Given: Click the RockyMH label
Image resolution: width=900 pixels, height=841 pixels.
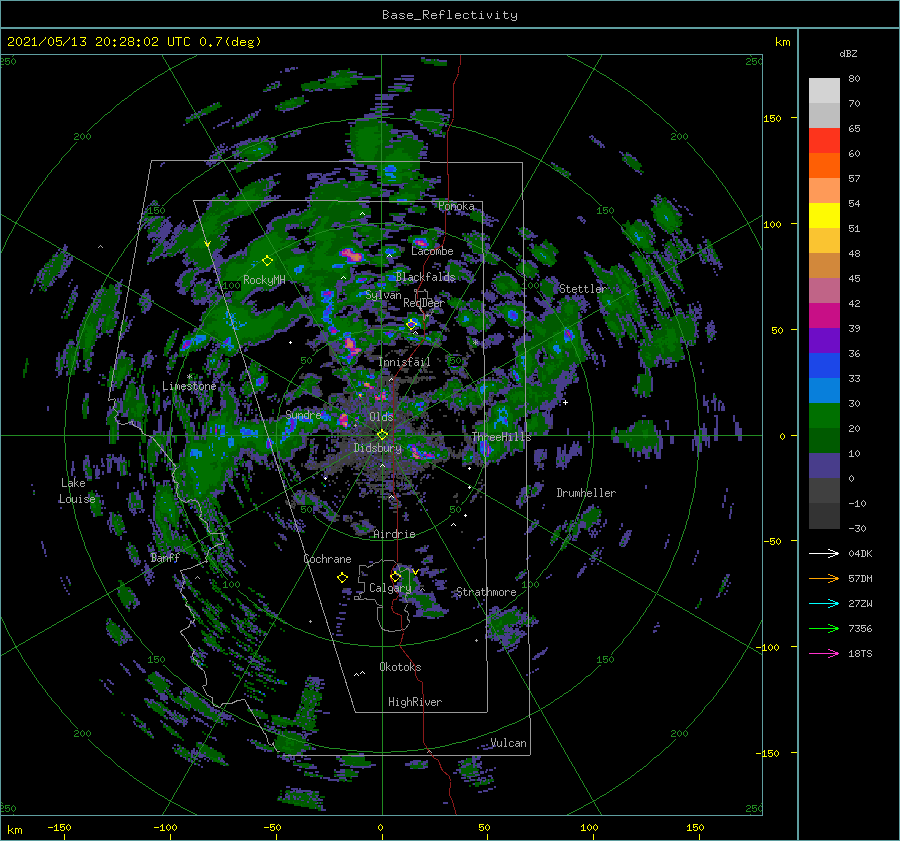Looking at the screenshot, I should [264, 280].
